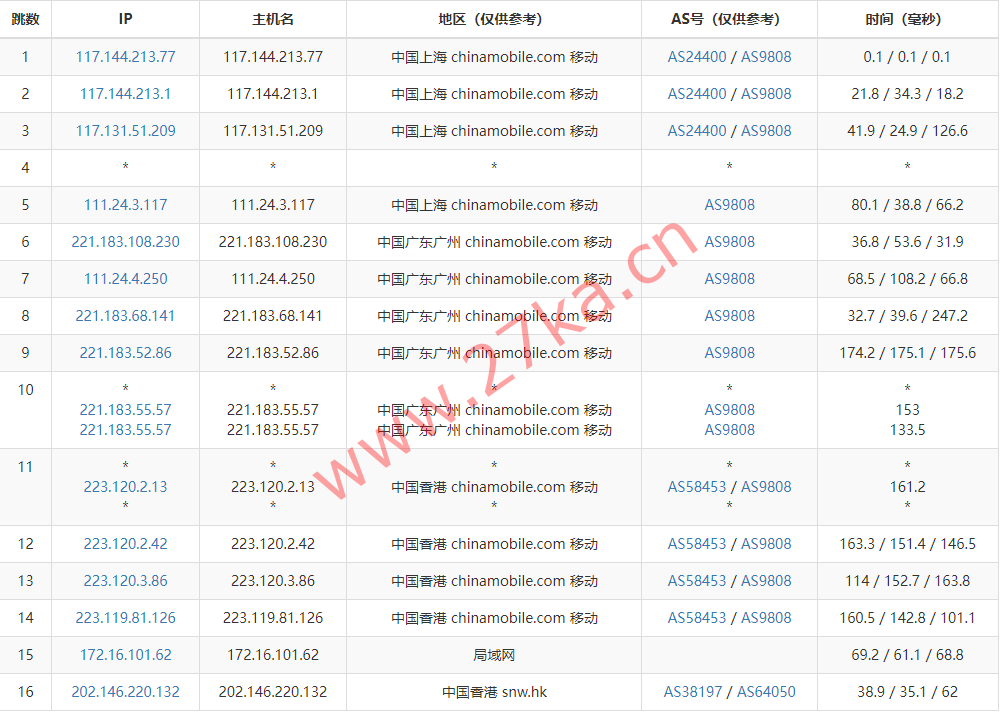Follow the IP link 221.183.68.141
The image size is (1003, 715).
tap(125, 316)
